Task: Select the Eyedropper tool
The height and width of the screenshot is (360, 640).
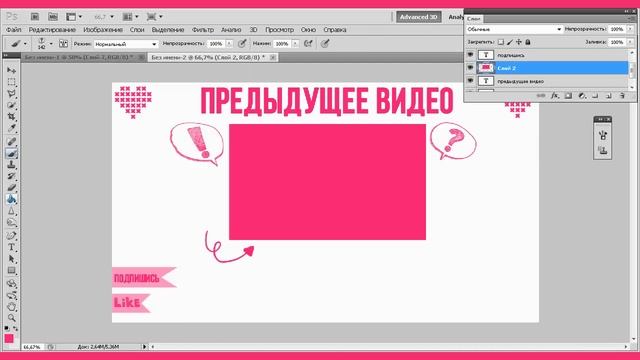Action: 11,128
